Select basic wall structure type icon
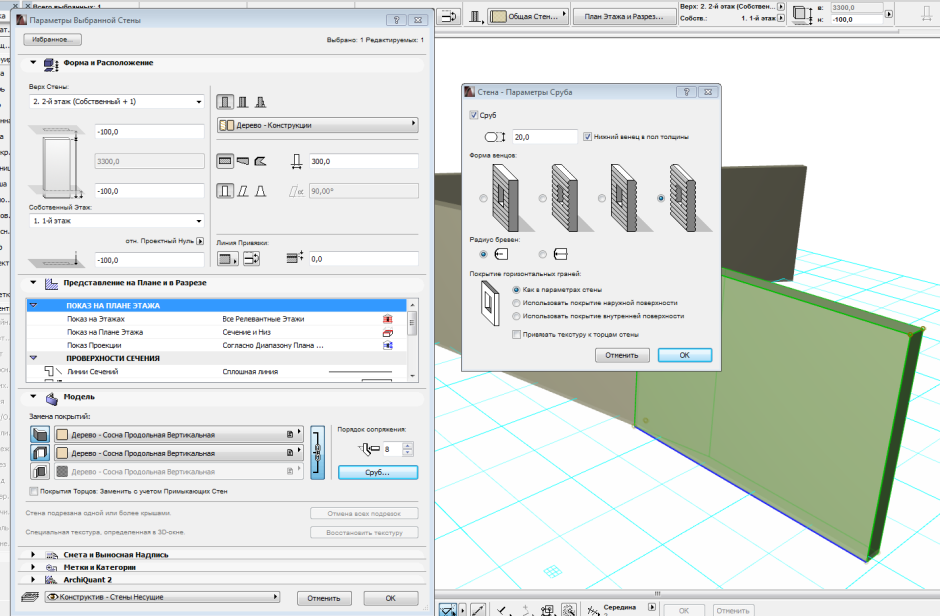The image size is (940, 616). [225, 102]
